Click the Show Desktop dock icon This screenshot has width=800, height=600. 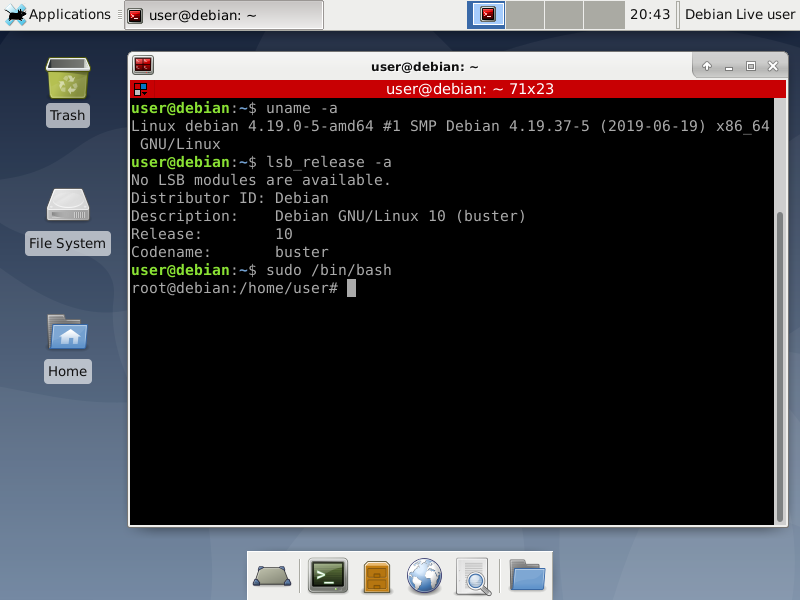[272, 577]
